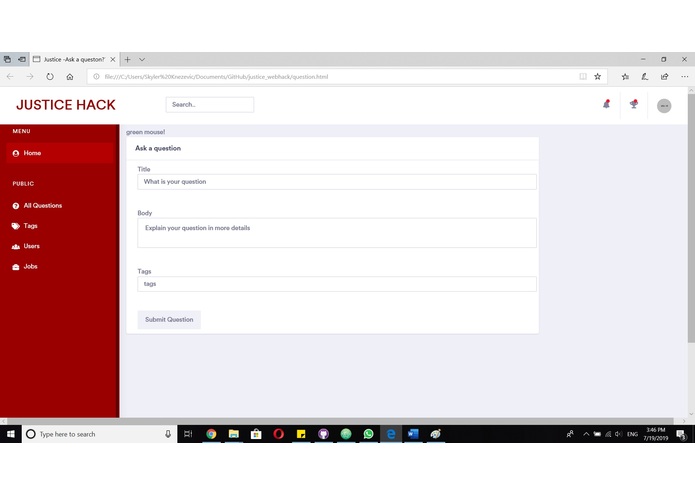Open the user avatar menu
Viewport: 695px width, 494px height.
pyautogui.click(x=664, y=106)
